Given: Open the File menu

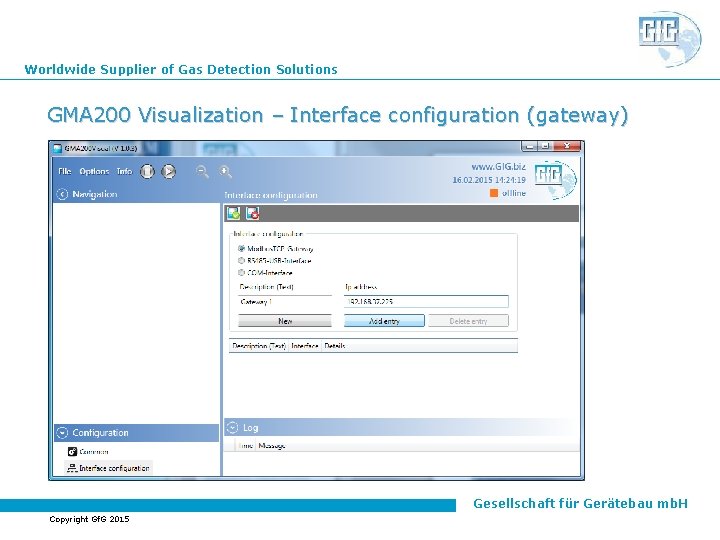Looking at the screenshot, I should pos(65,171).
